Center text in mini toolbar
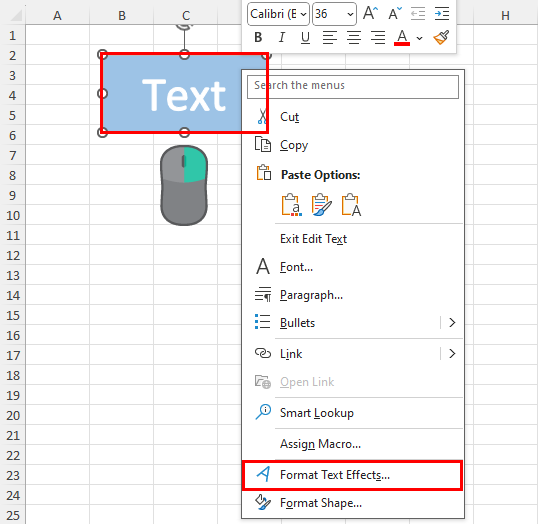538x524 pixels. (354, 37)
